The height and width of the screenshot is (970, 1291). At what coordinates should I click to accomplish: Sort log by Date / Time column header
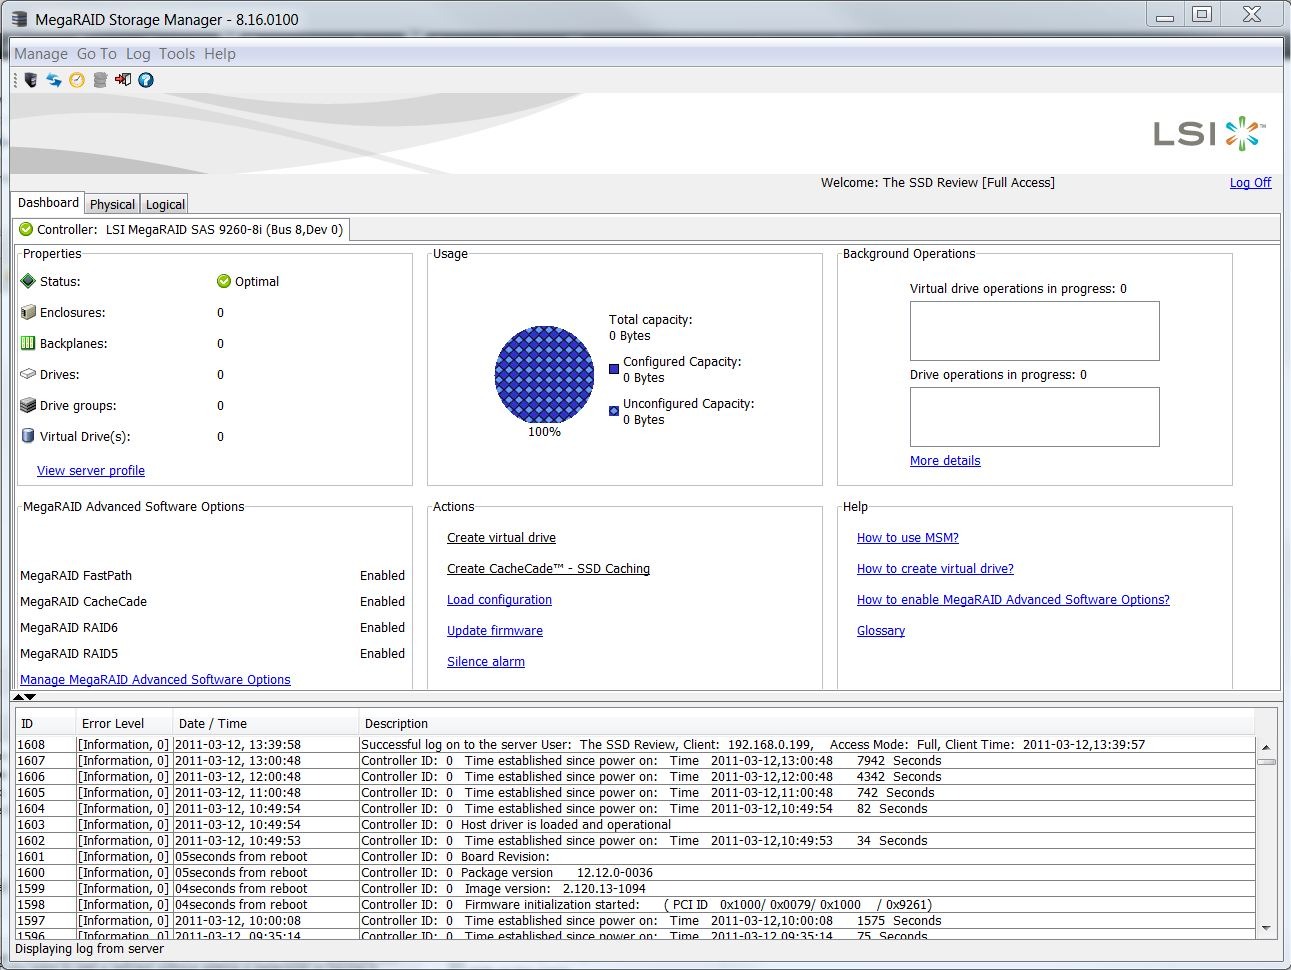266,723
